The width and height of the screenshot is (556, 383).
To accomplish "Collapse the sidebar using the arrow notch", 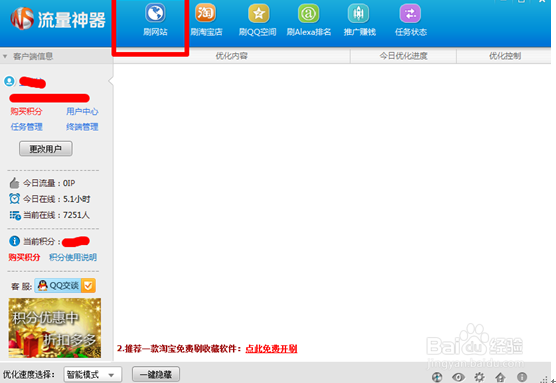I will [111, 81].
